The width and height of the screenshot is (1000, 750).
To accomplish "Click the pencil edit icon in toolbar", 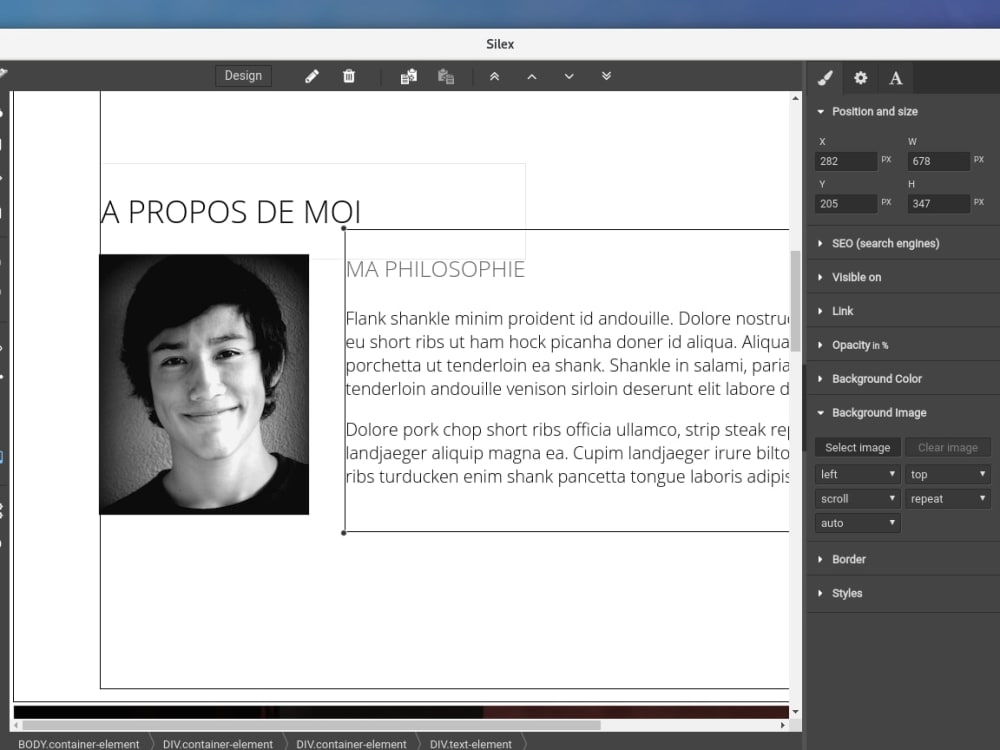I will point(312,77).
